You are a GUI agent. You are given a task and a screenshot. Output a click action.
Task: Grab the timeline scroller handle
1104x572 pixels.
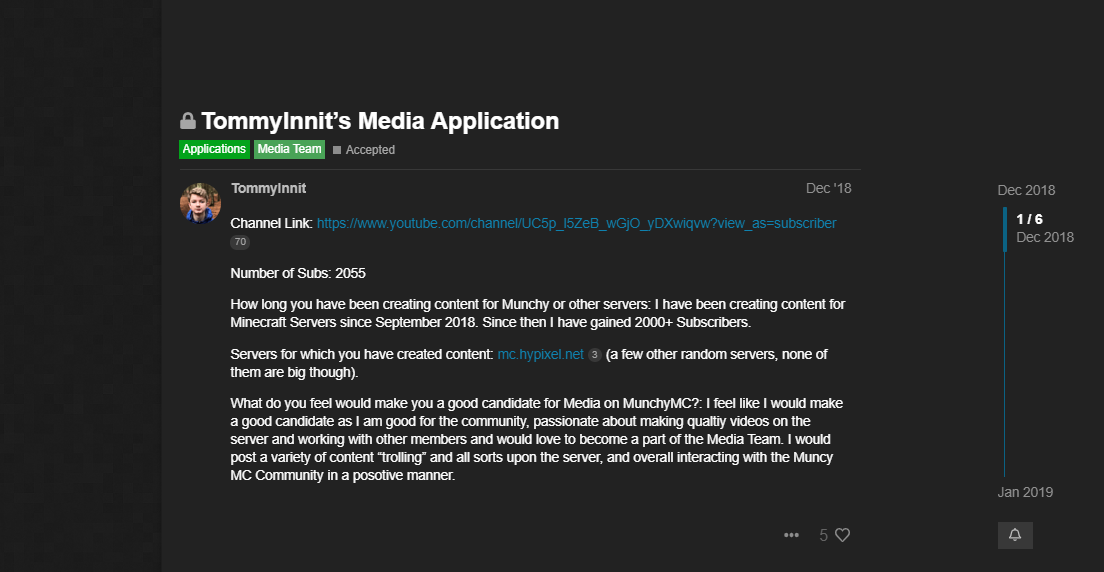click(1005, 230)
